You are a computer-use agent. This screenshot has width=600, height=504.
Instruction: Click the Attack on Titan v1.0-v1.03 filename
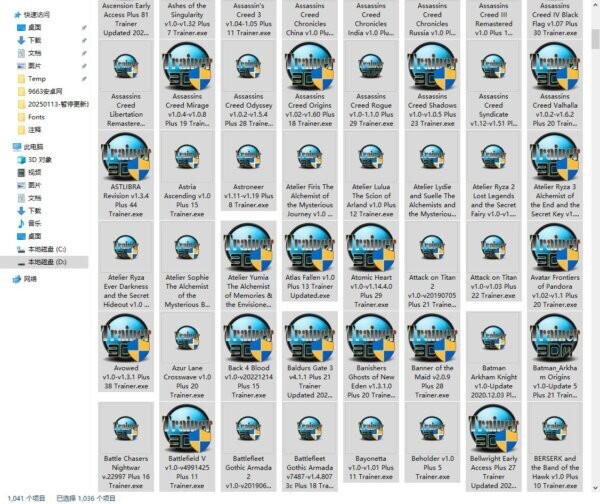click(493, 286)
